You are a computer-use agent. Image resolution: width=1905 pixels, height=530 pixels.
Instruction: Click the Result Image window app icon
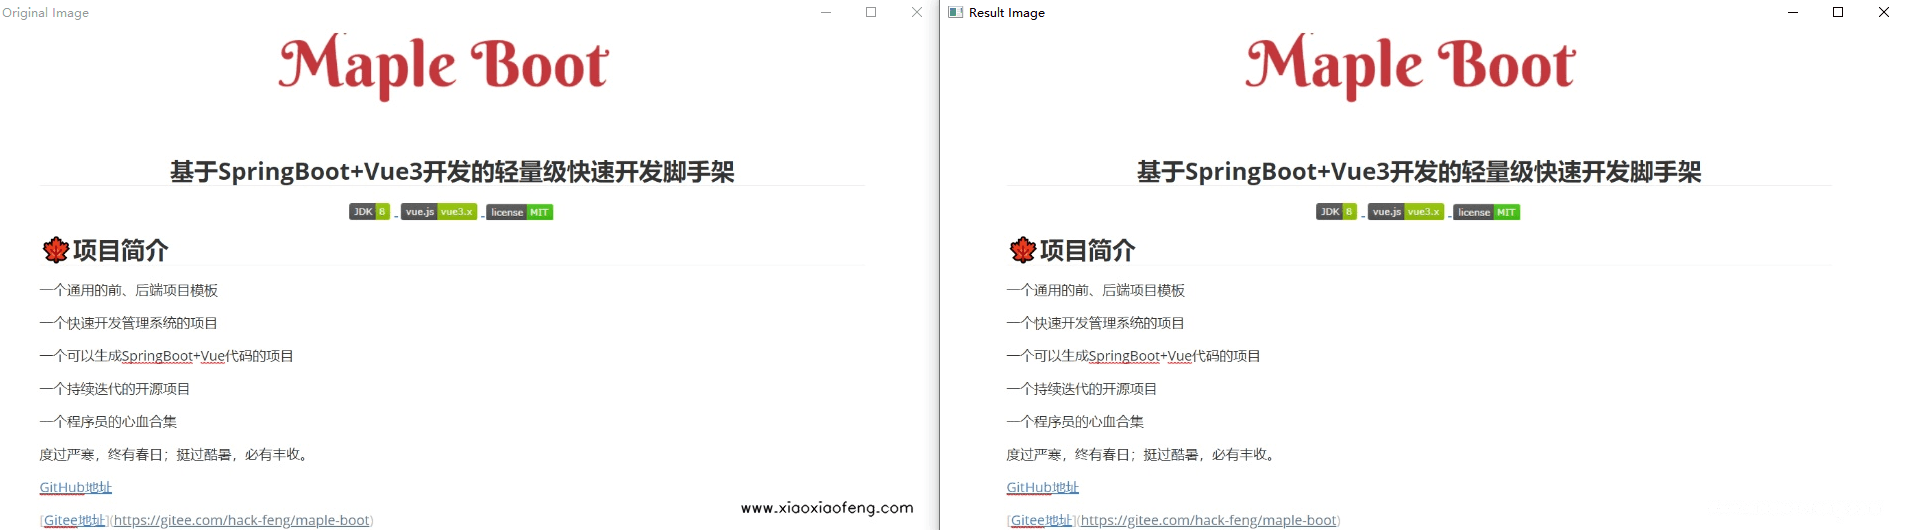(x=955, y=12)
